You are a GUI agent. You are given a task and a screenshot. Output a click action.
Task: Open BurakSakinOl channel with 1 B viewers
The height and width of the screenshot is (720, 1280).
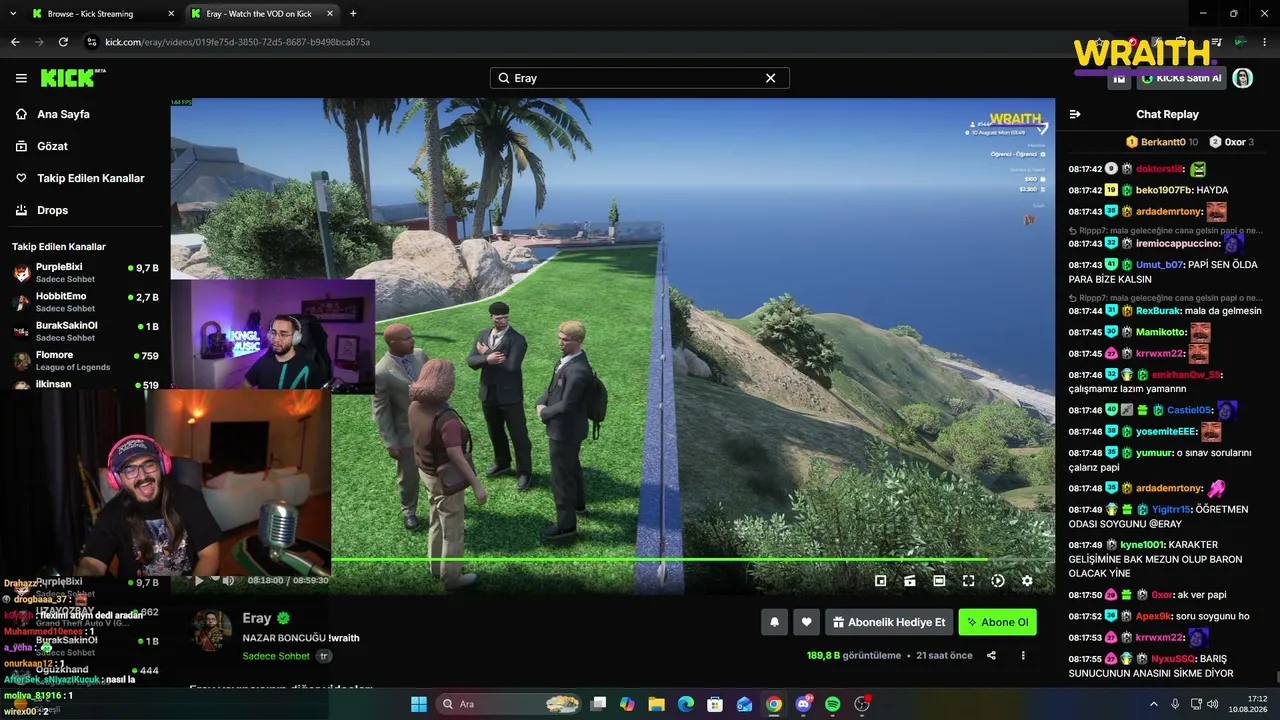[x=86, y=331]
